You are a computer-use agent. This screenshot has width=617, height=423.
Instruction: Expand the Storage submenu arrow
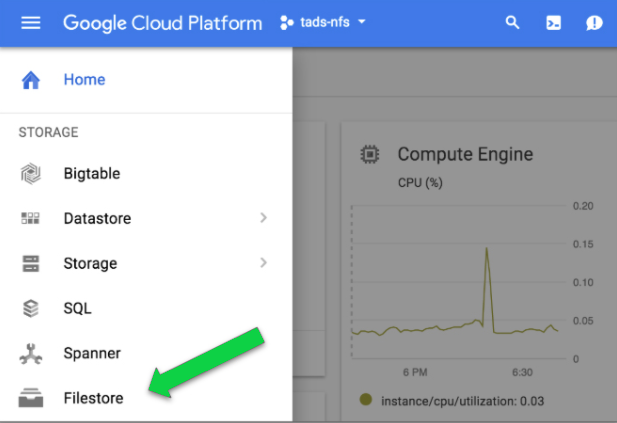263,263
